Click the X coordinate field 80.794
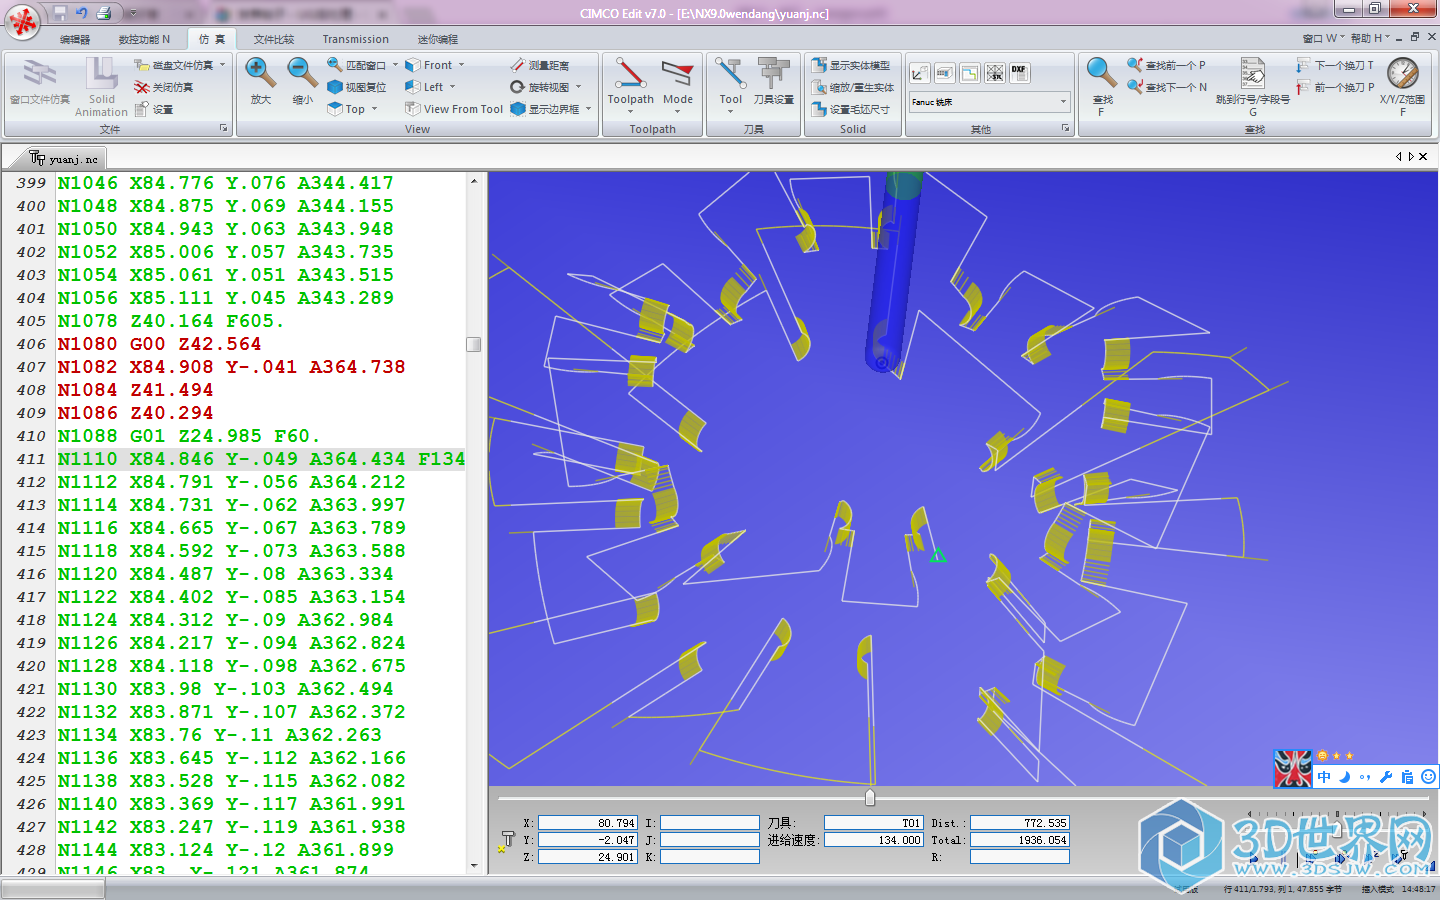 click(x=588, y=823)
